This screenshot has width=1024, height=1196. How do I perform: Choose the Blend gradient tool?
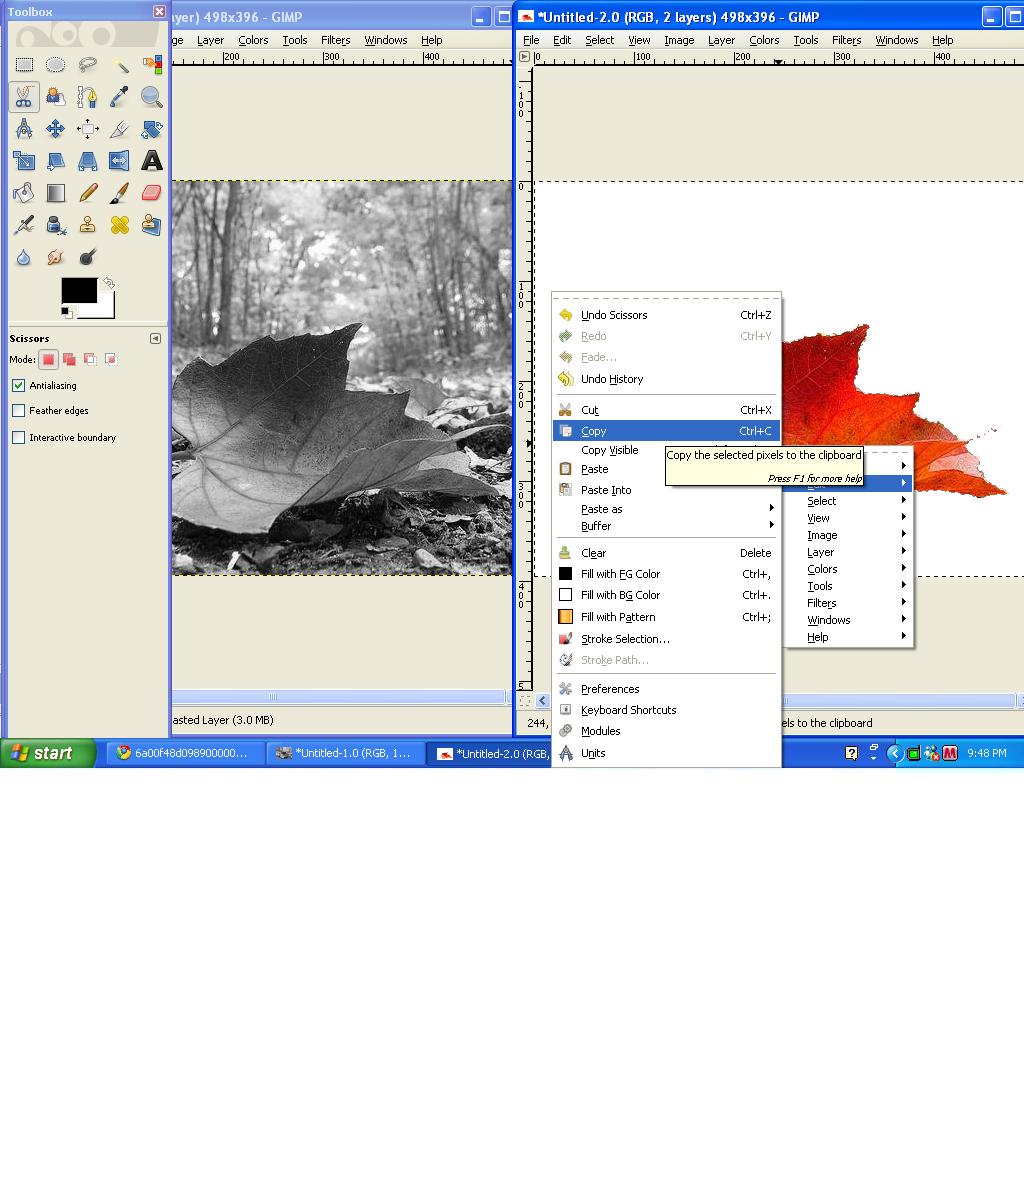tap(56, 193)
